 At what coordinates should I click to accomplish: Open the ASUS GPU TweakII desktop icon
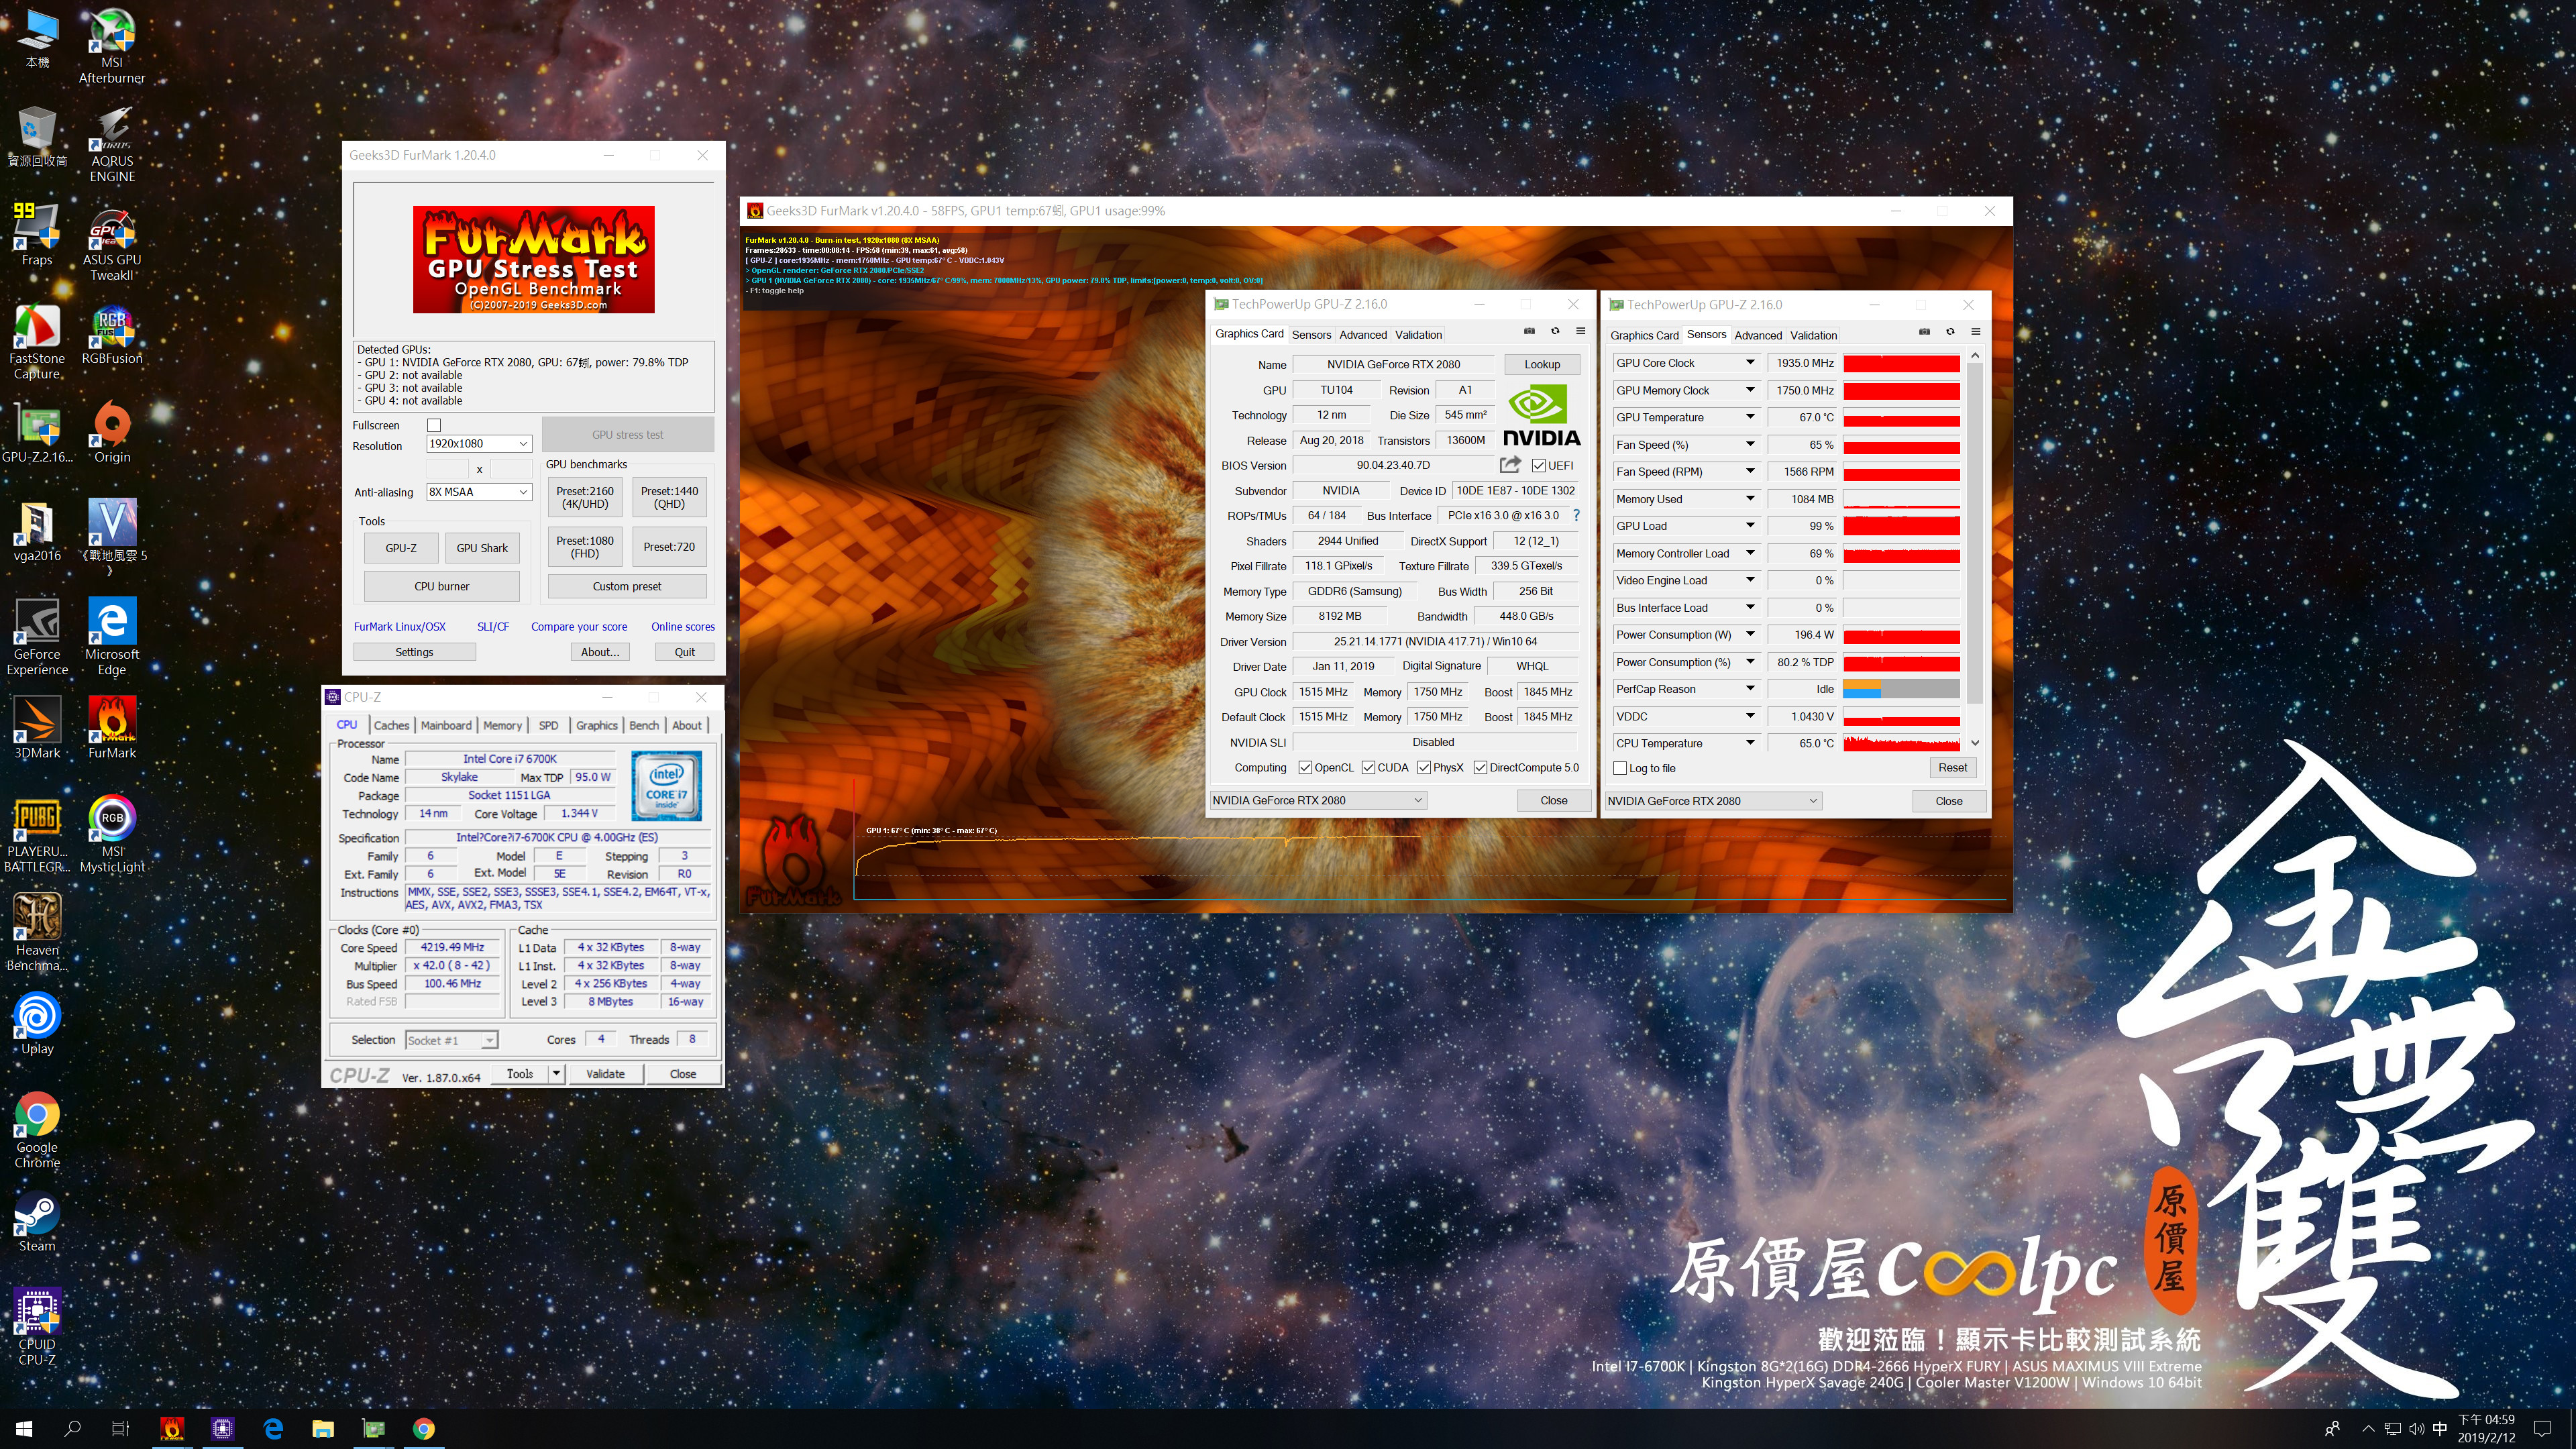point(112,243)
